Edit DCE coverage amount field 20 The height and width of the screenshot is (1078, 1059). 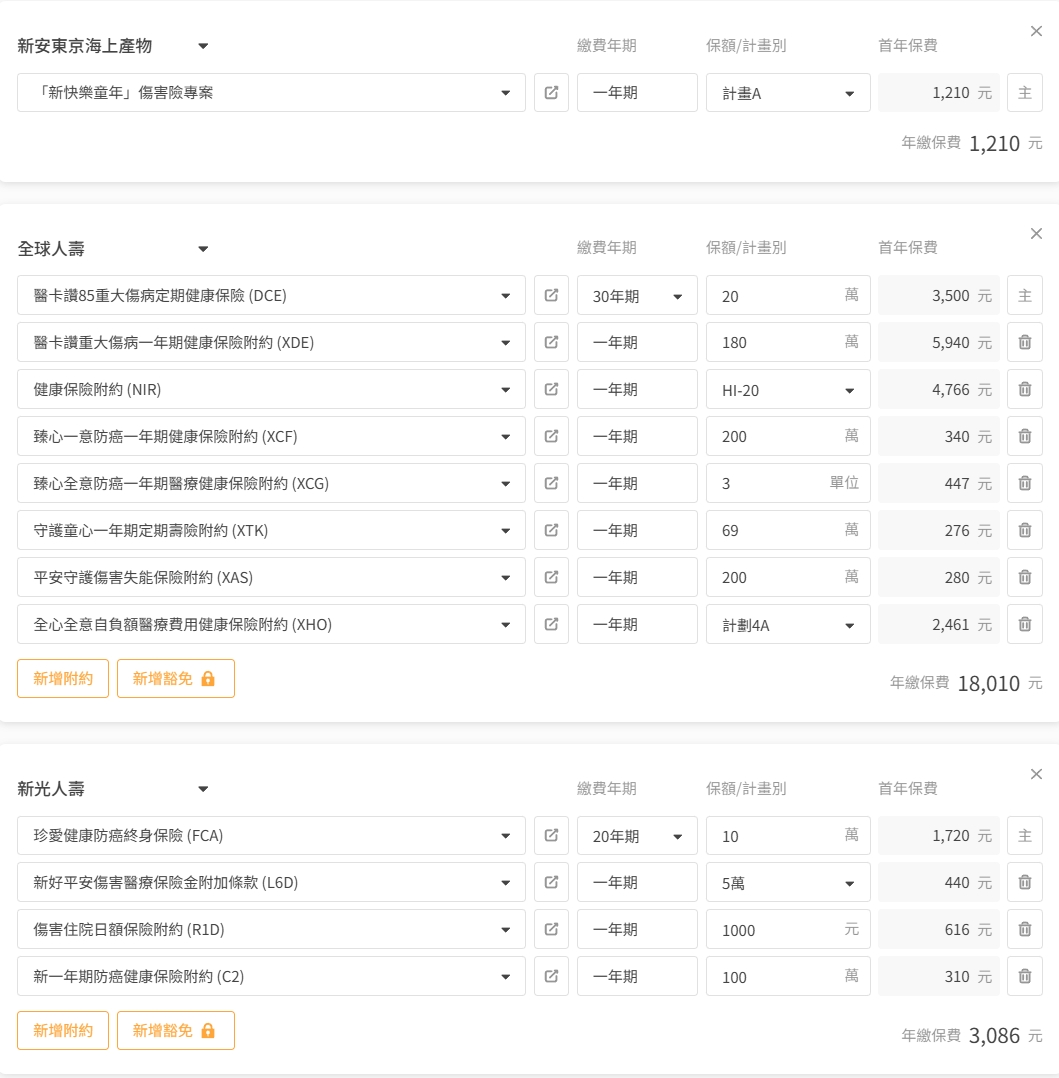(x=788, y=296)
